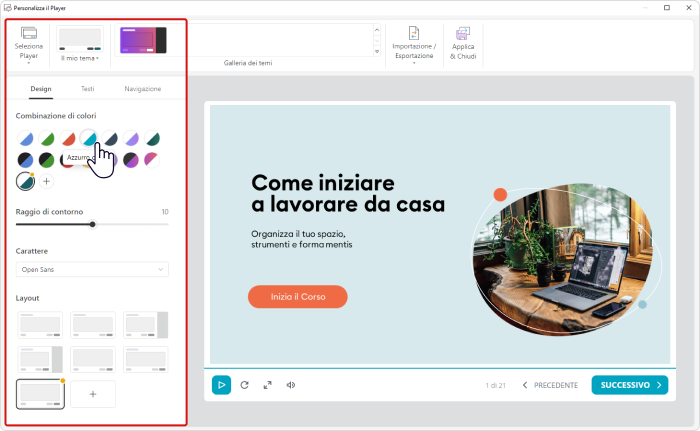Expand the full theme gallery list
The image size is (700, 431).
[377, 51]
